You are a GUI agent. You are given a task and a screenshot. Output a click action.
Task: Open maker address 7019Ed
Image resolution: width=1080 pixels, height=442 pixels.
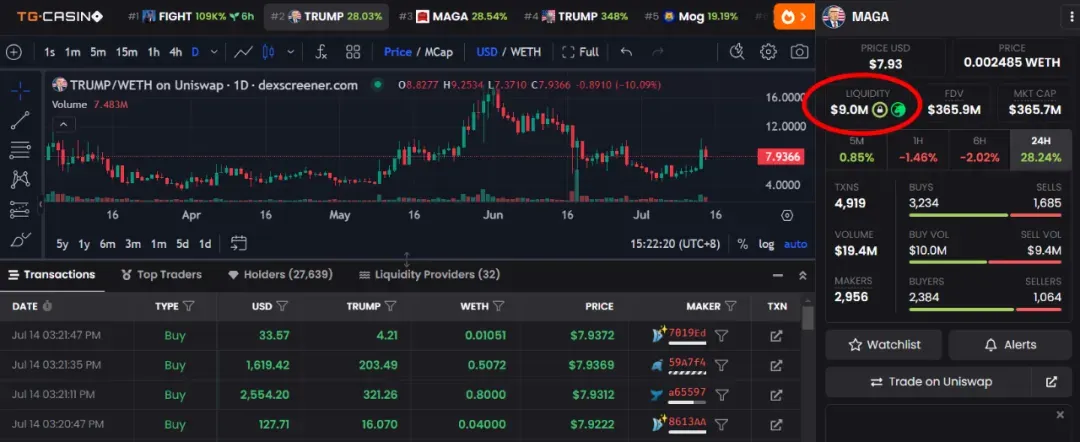[687, 334]
